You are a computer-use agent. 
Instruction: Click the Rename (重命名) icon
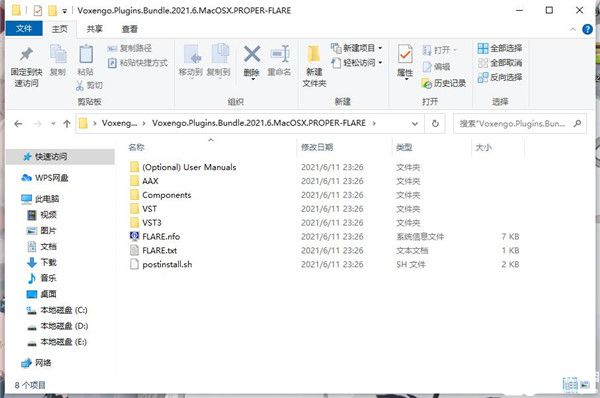[279, 54]
